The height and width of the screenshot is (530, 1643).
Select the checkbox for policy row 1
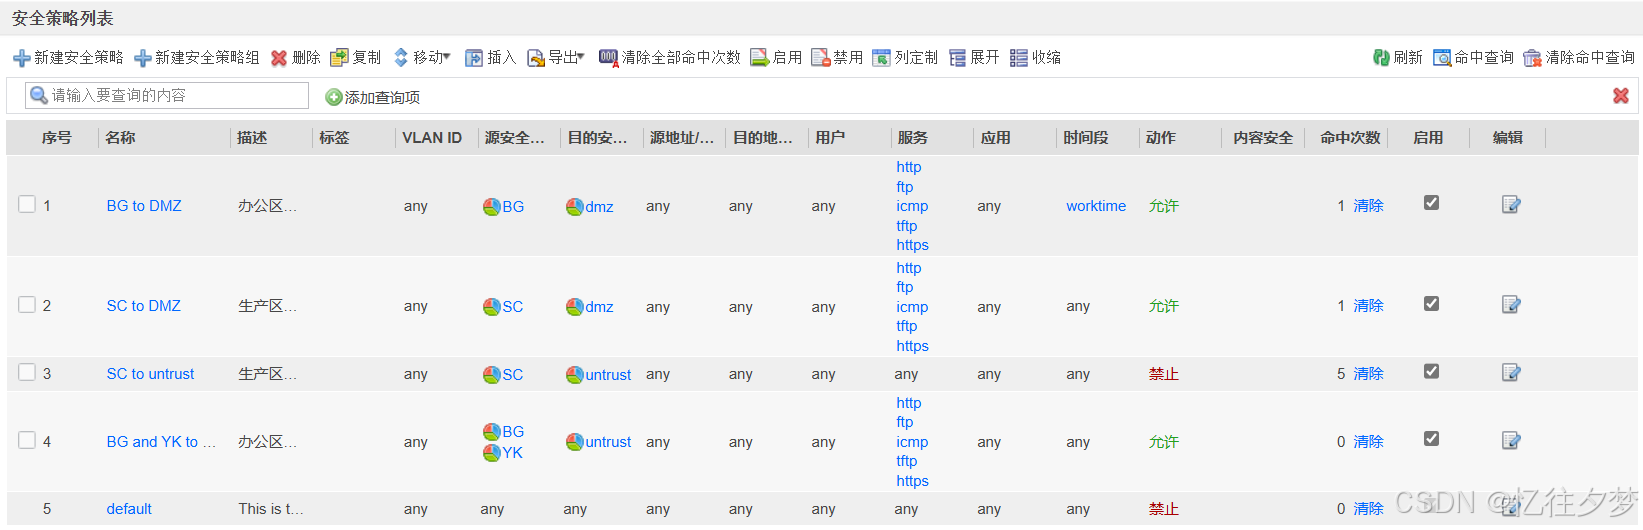coord(27,204)
